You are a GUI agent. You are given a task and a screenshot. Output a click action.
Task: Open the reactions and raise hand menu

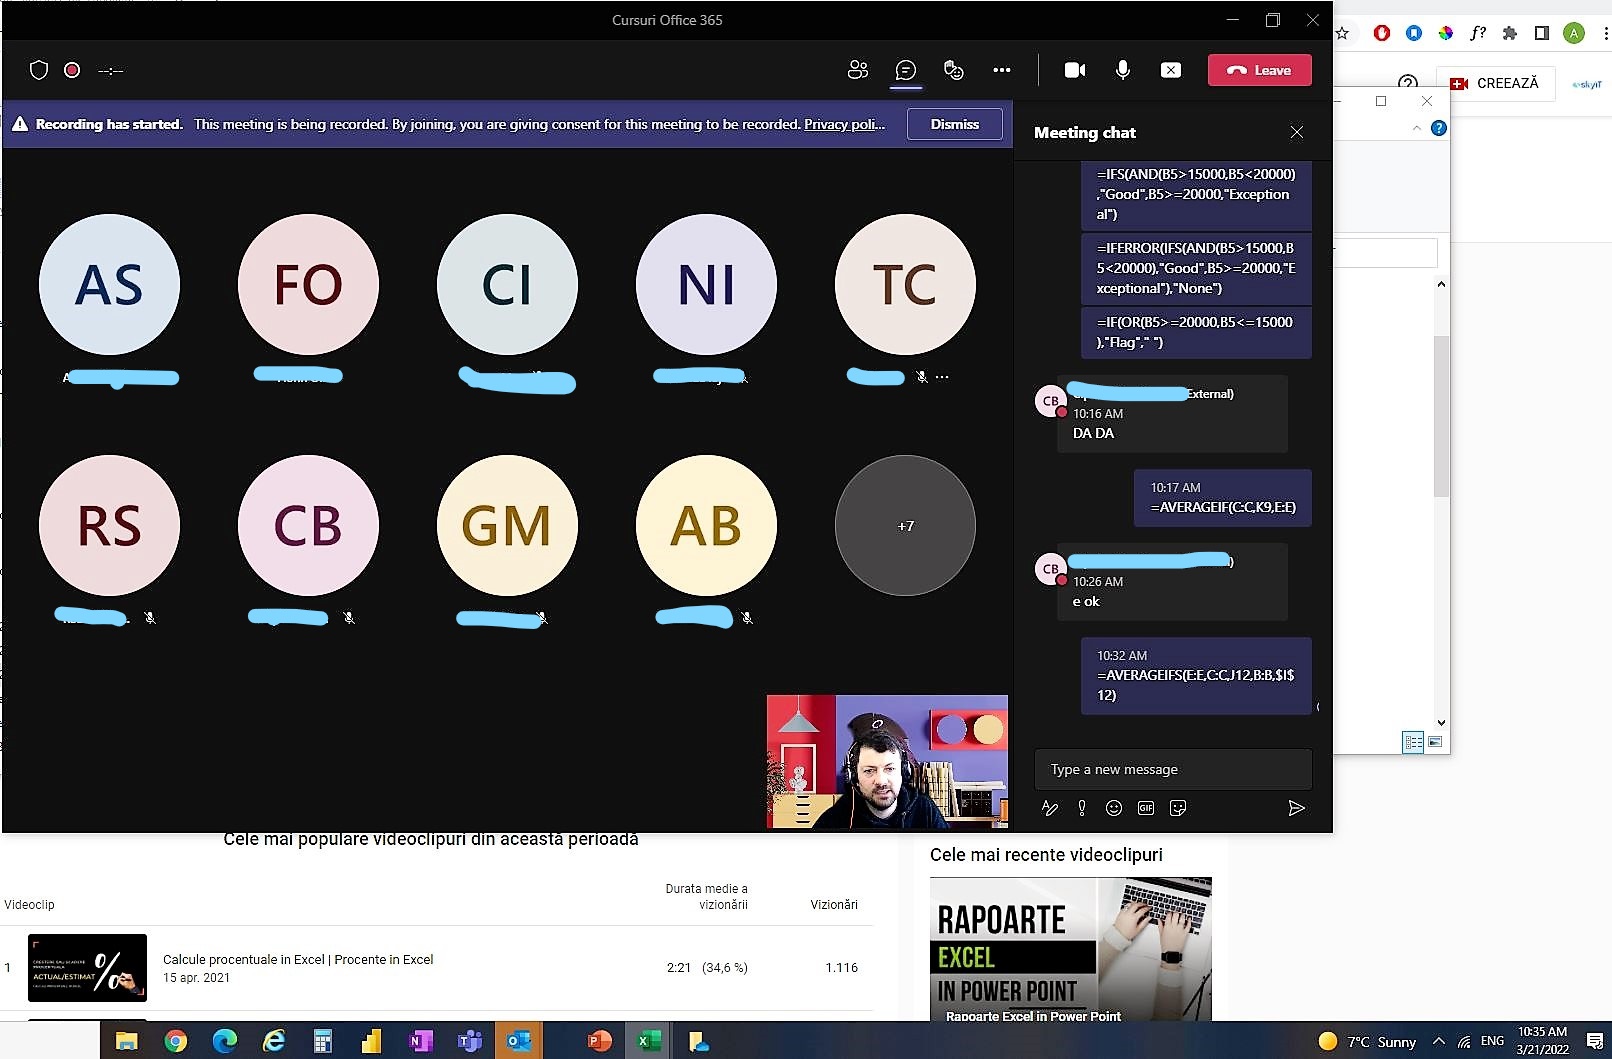[953, 70]
